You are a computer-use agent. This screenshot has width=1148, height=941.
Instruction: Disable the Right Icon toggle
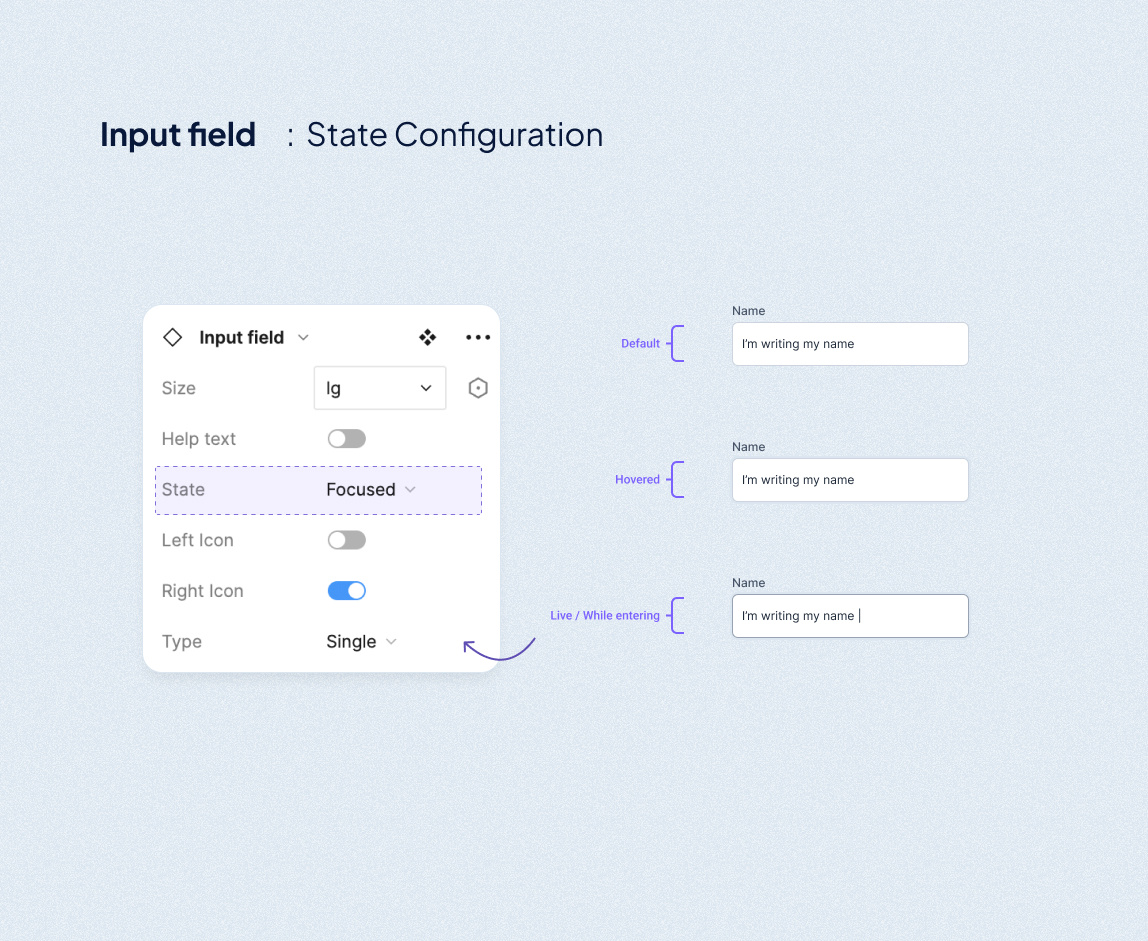pos(346,590)
